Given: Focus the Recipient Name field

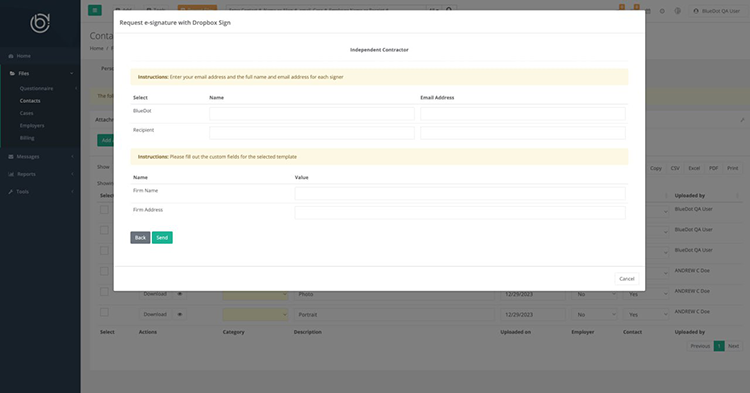Looking at the screenshot, I should point(312,132).
